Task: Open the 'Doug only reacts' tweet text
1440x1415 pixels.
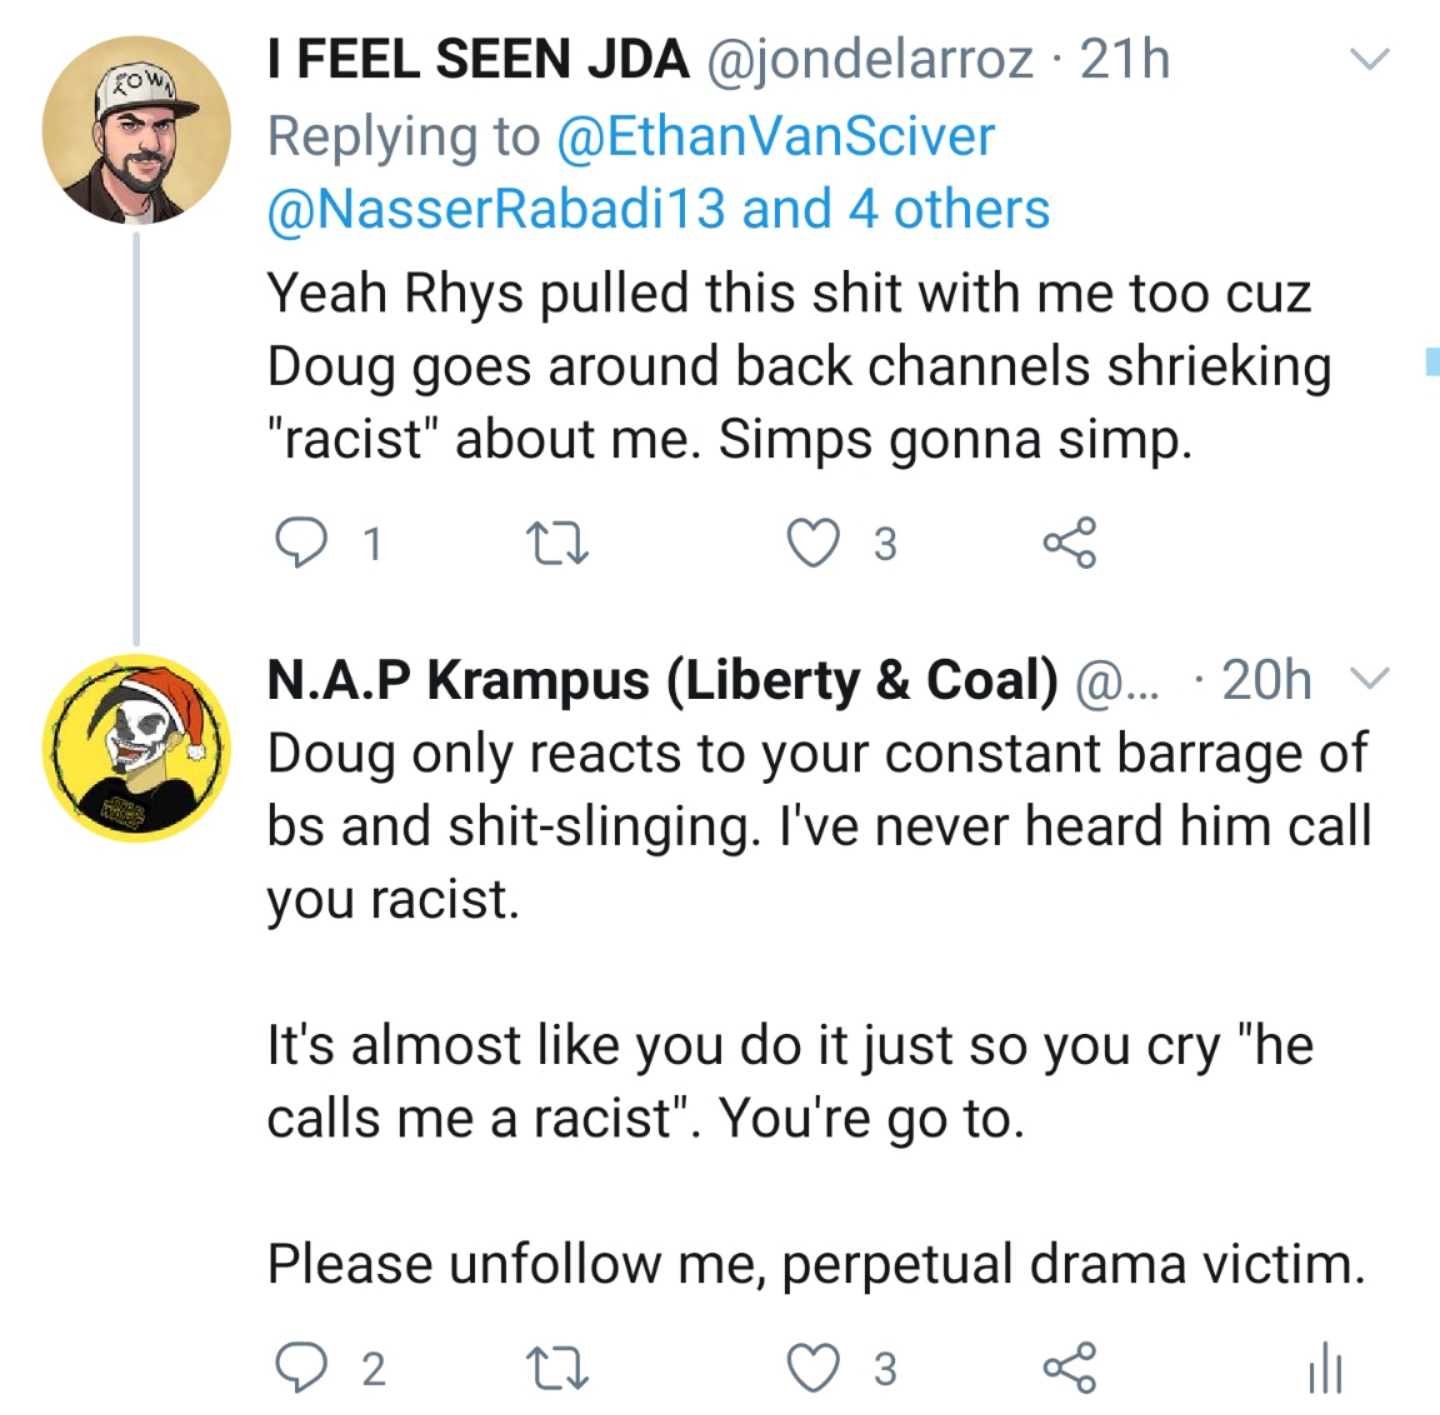Action: 818,1008
